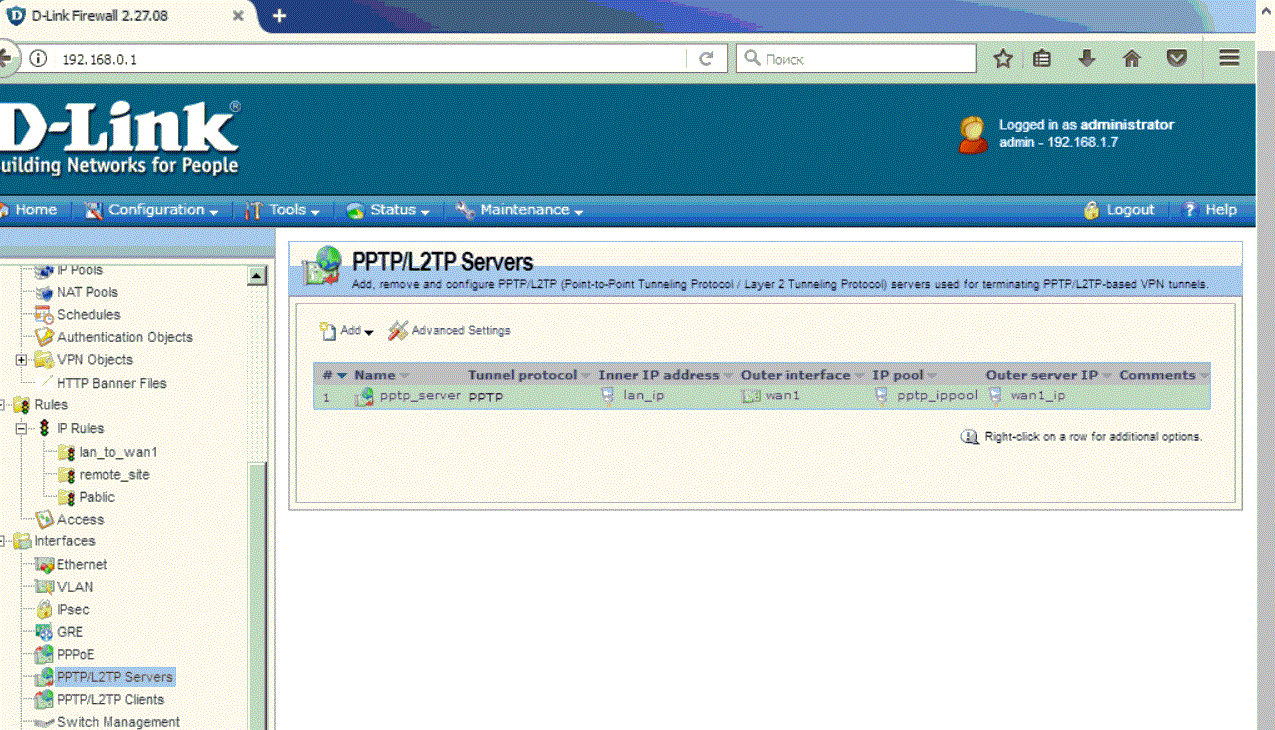Click the remote_site rule icon
This screenshot has width=1275, height=730.
tap(67, 474)
